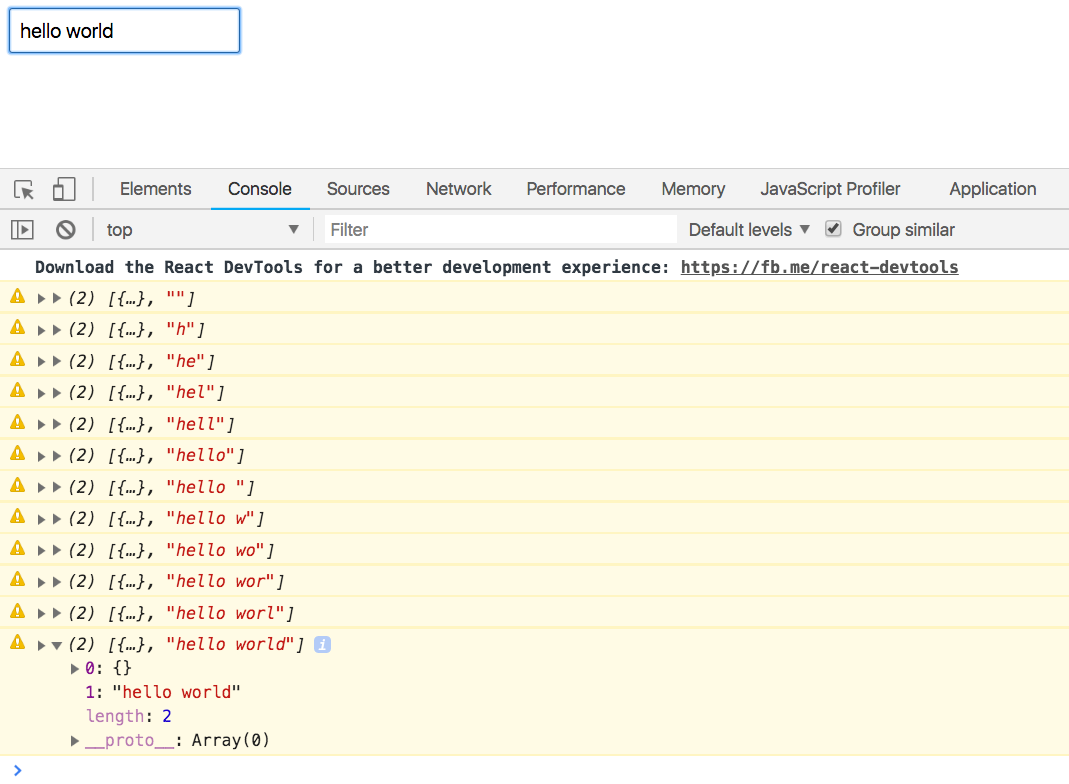Click the info badge next to hello world log
The width and height of the screenshot is (1069, 784).
321,645
